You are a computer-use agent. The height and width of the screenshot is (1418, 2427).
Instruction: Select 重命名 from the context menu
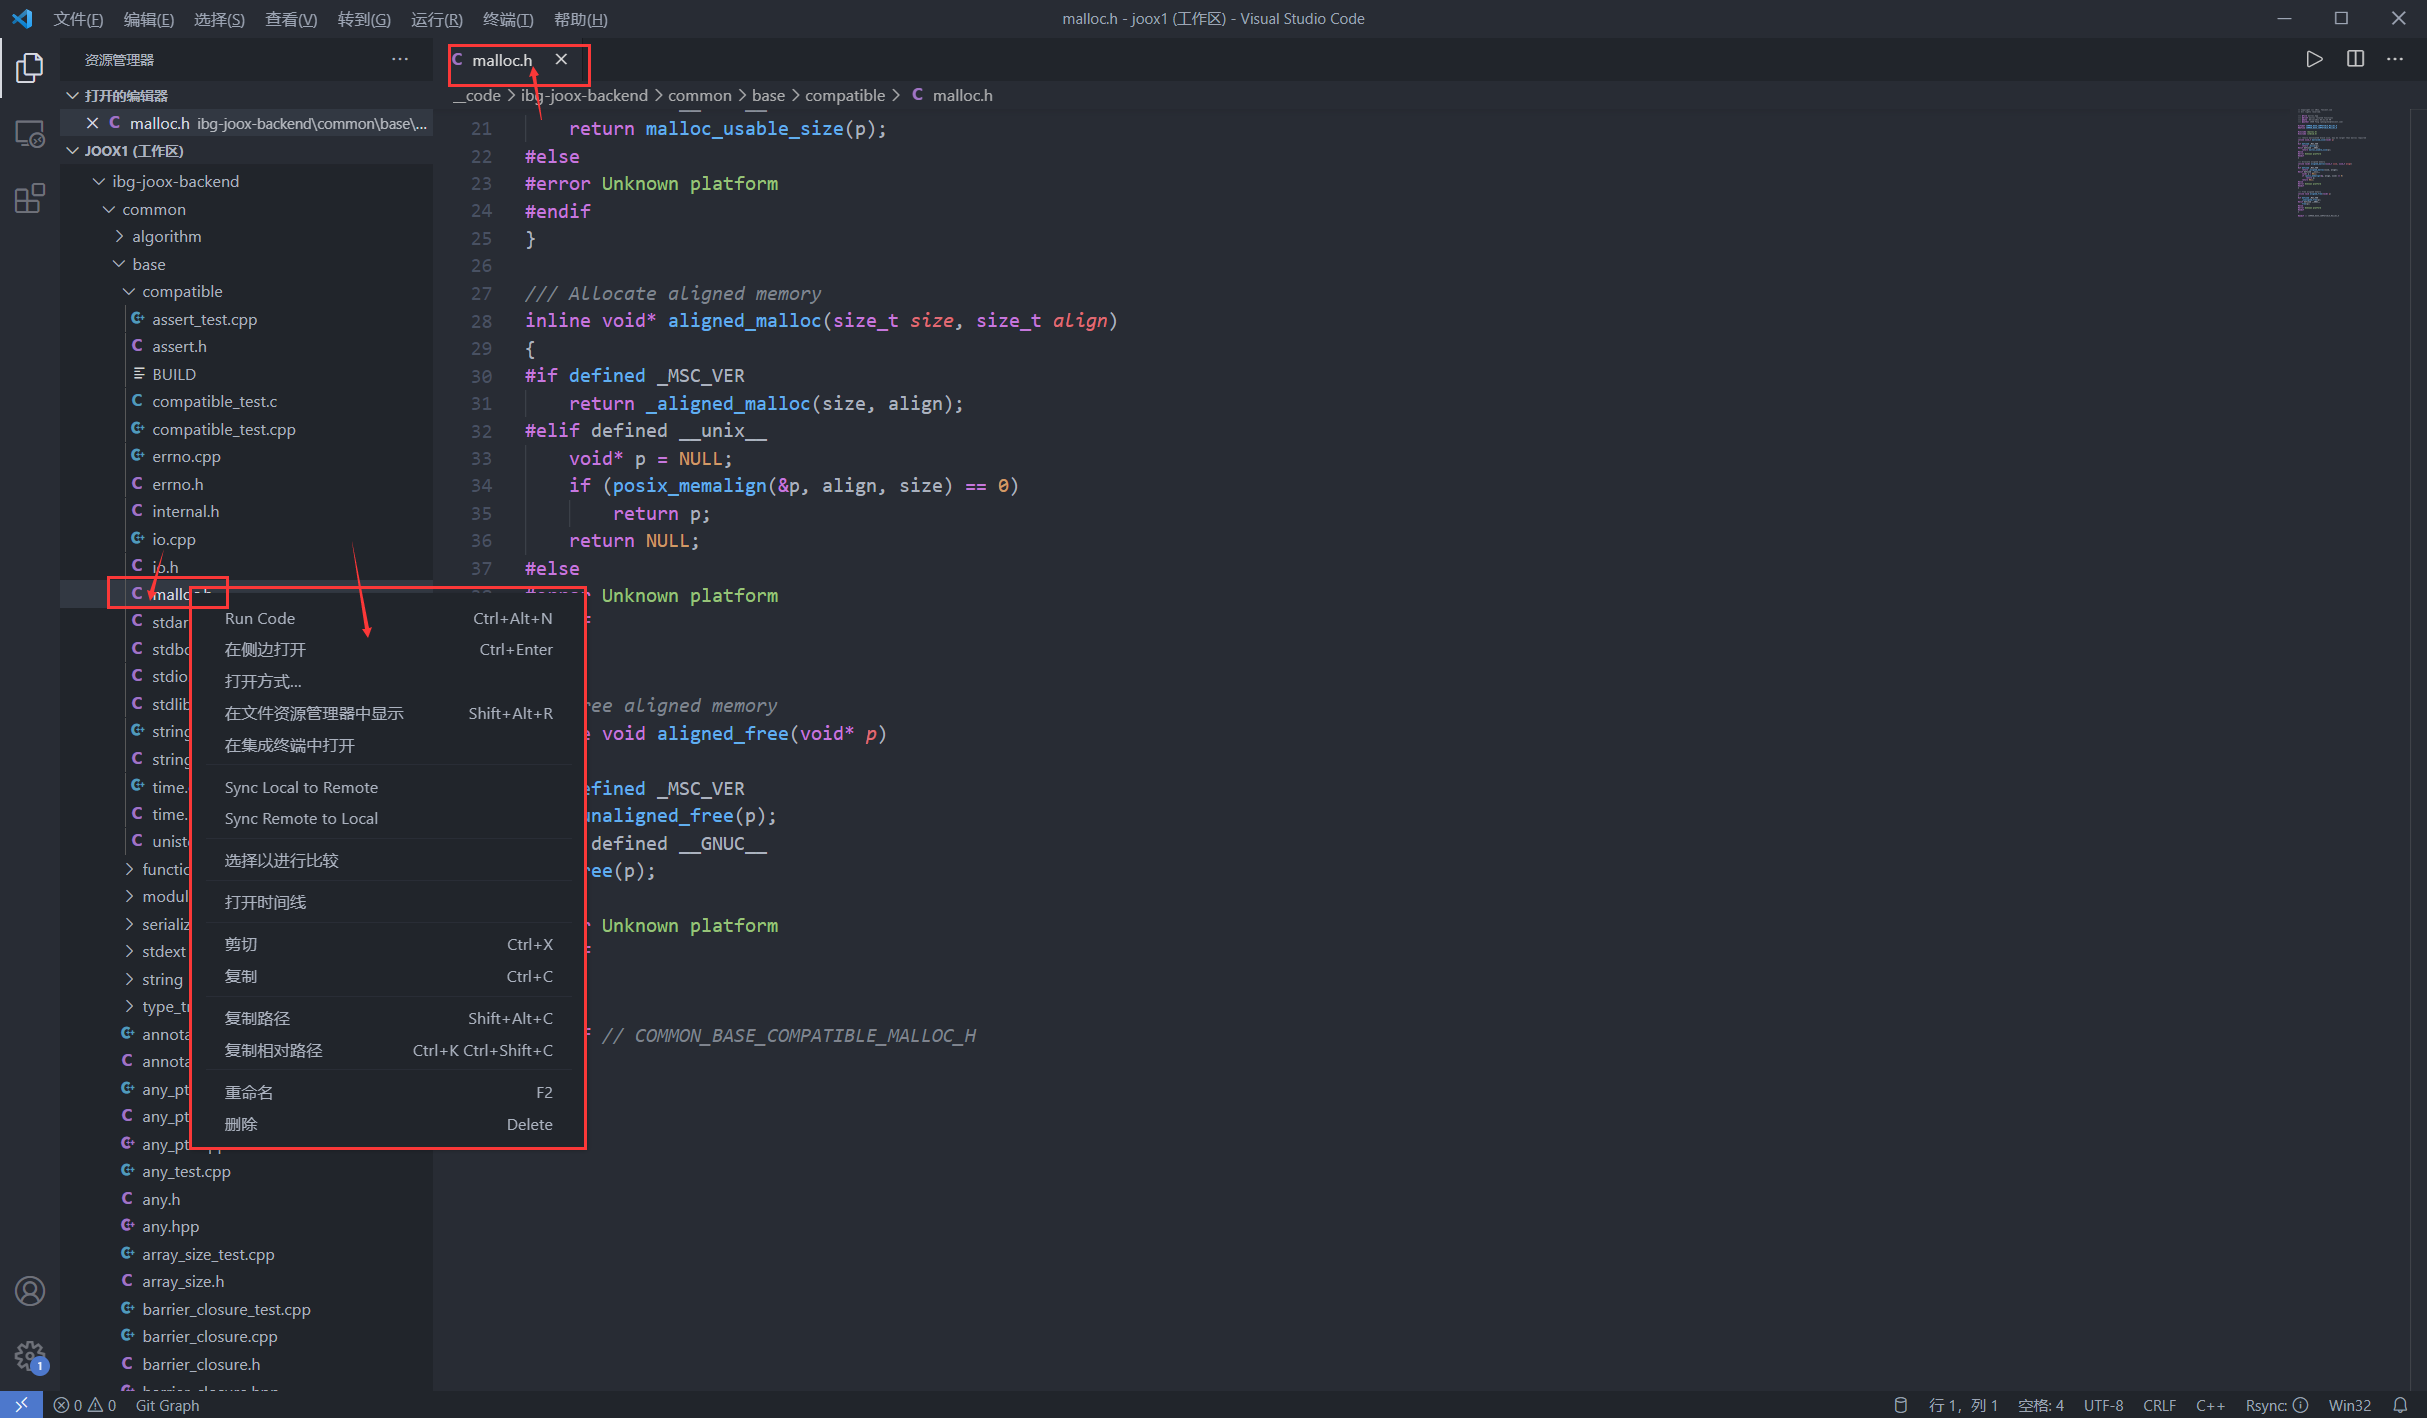point(249,1092)
